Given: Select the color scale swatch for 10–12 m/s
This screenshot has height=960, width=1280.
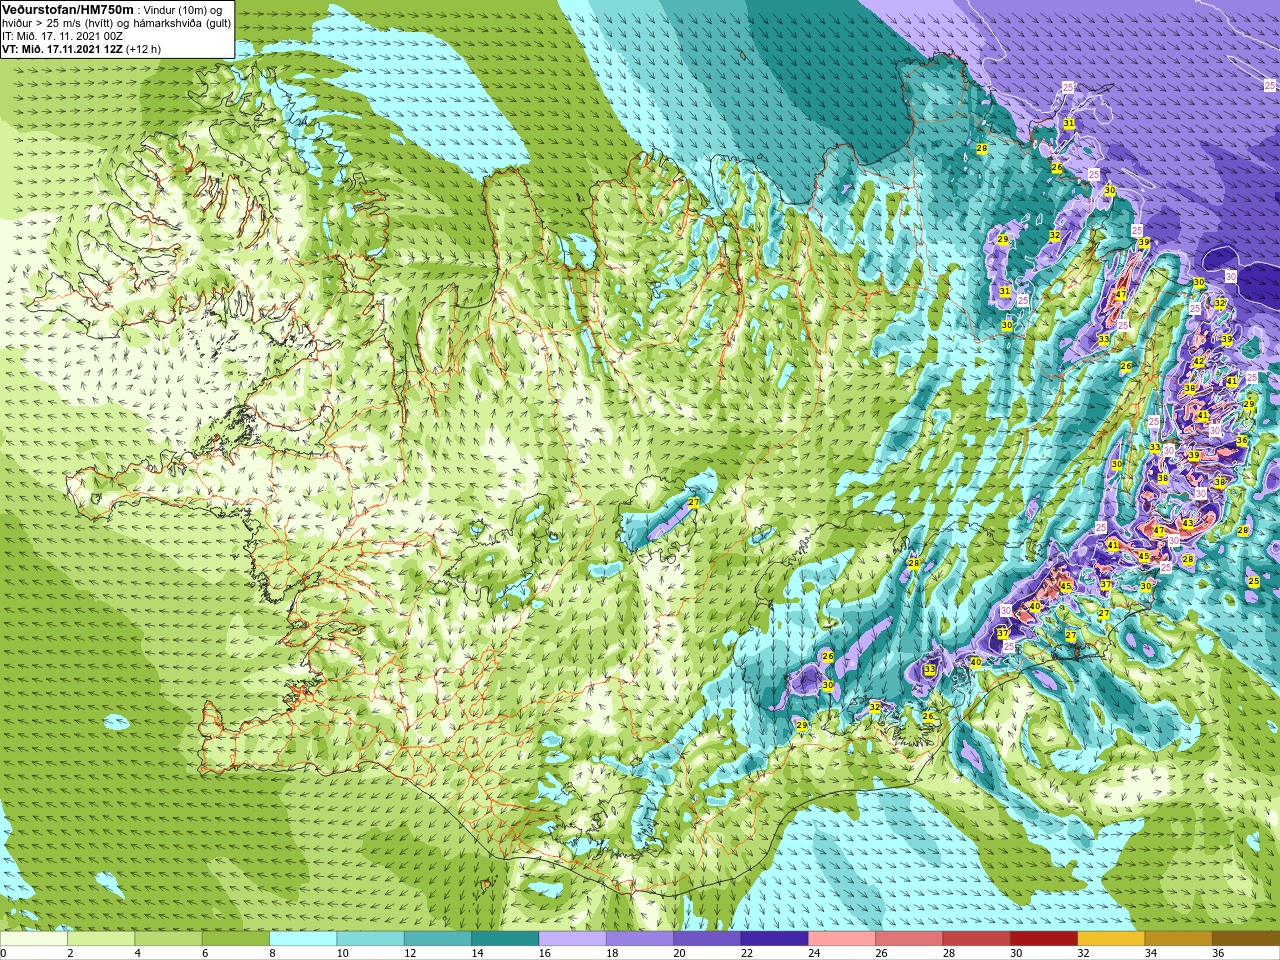Looking at the screenshot, I should (x=370, y=939).
